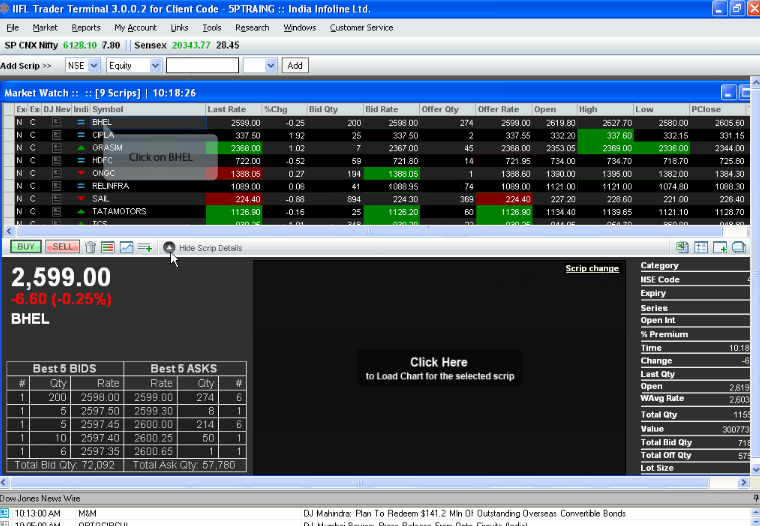Click the delete scrip trash icon
The width and height of the screenshot is (760, 526).
pos(91,247)
